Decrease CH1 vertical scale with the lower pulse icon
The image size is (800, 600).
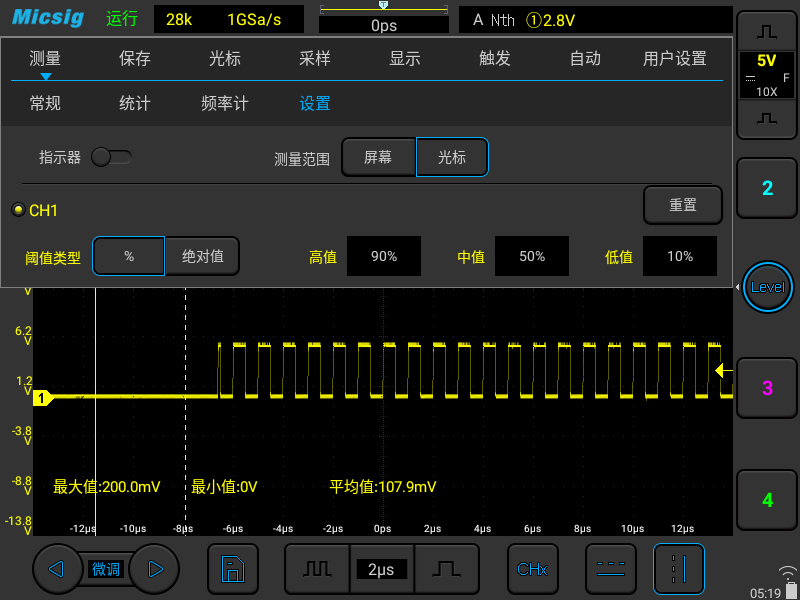[767, 118]
